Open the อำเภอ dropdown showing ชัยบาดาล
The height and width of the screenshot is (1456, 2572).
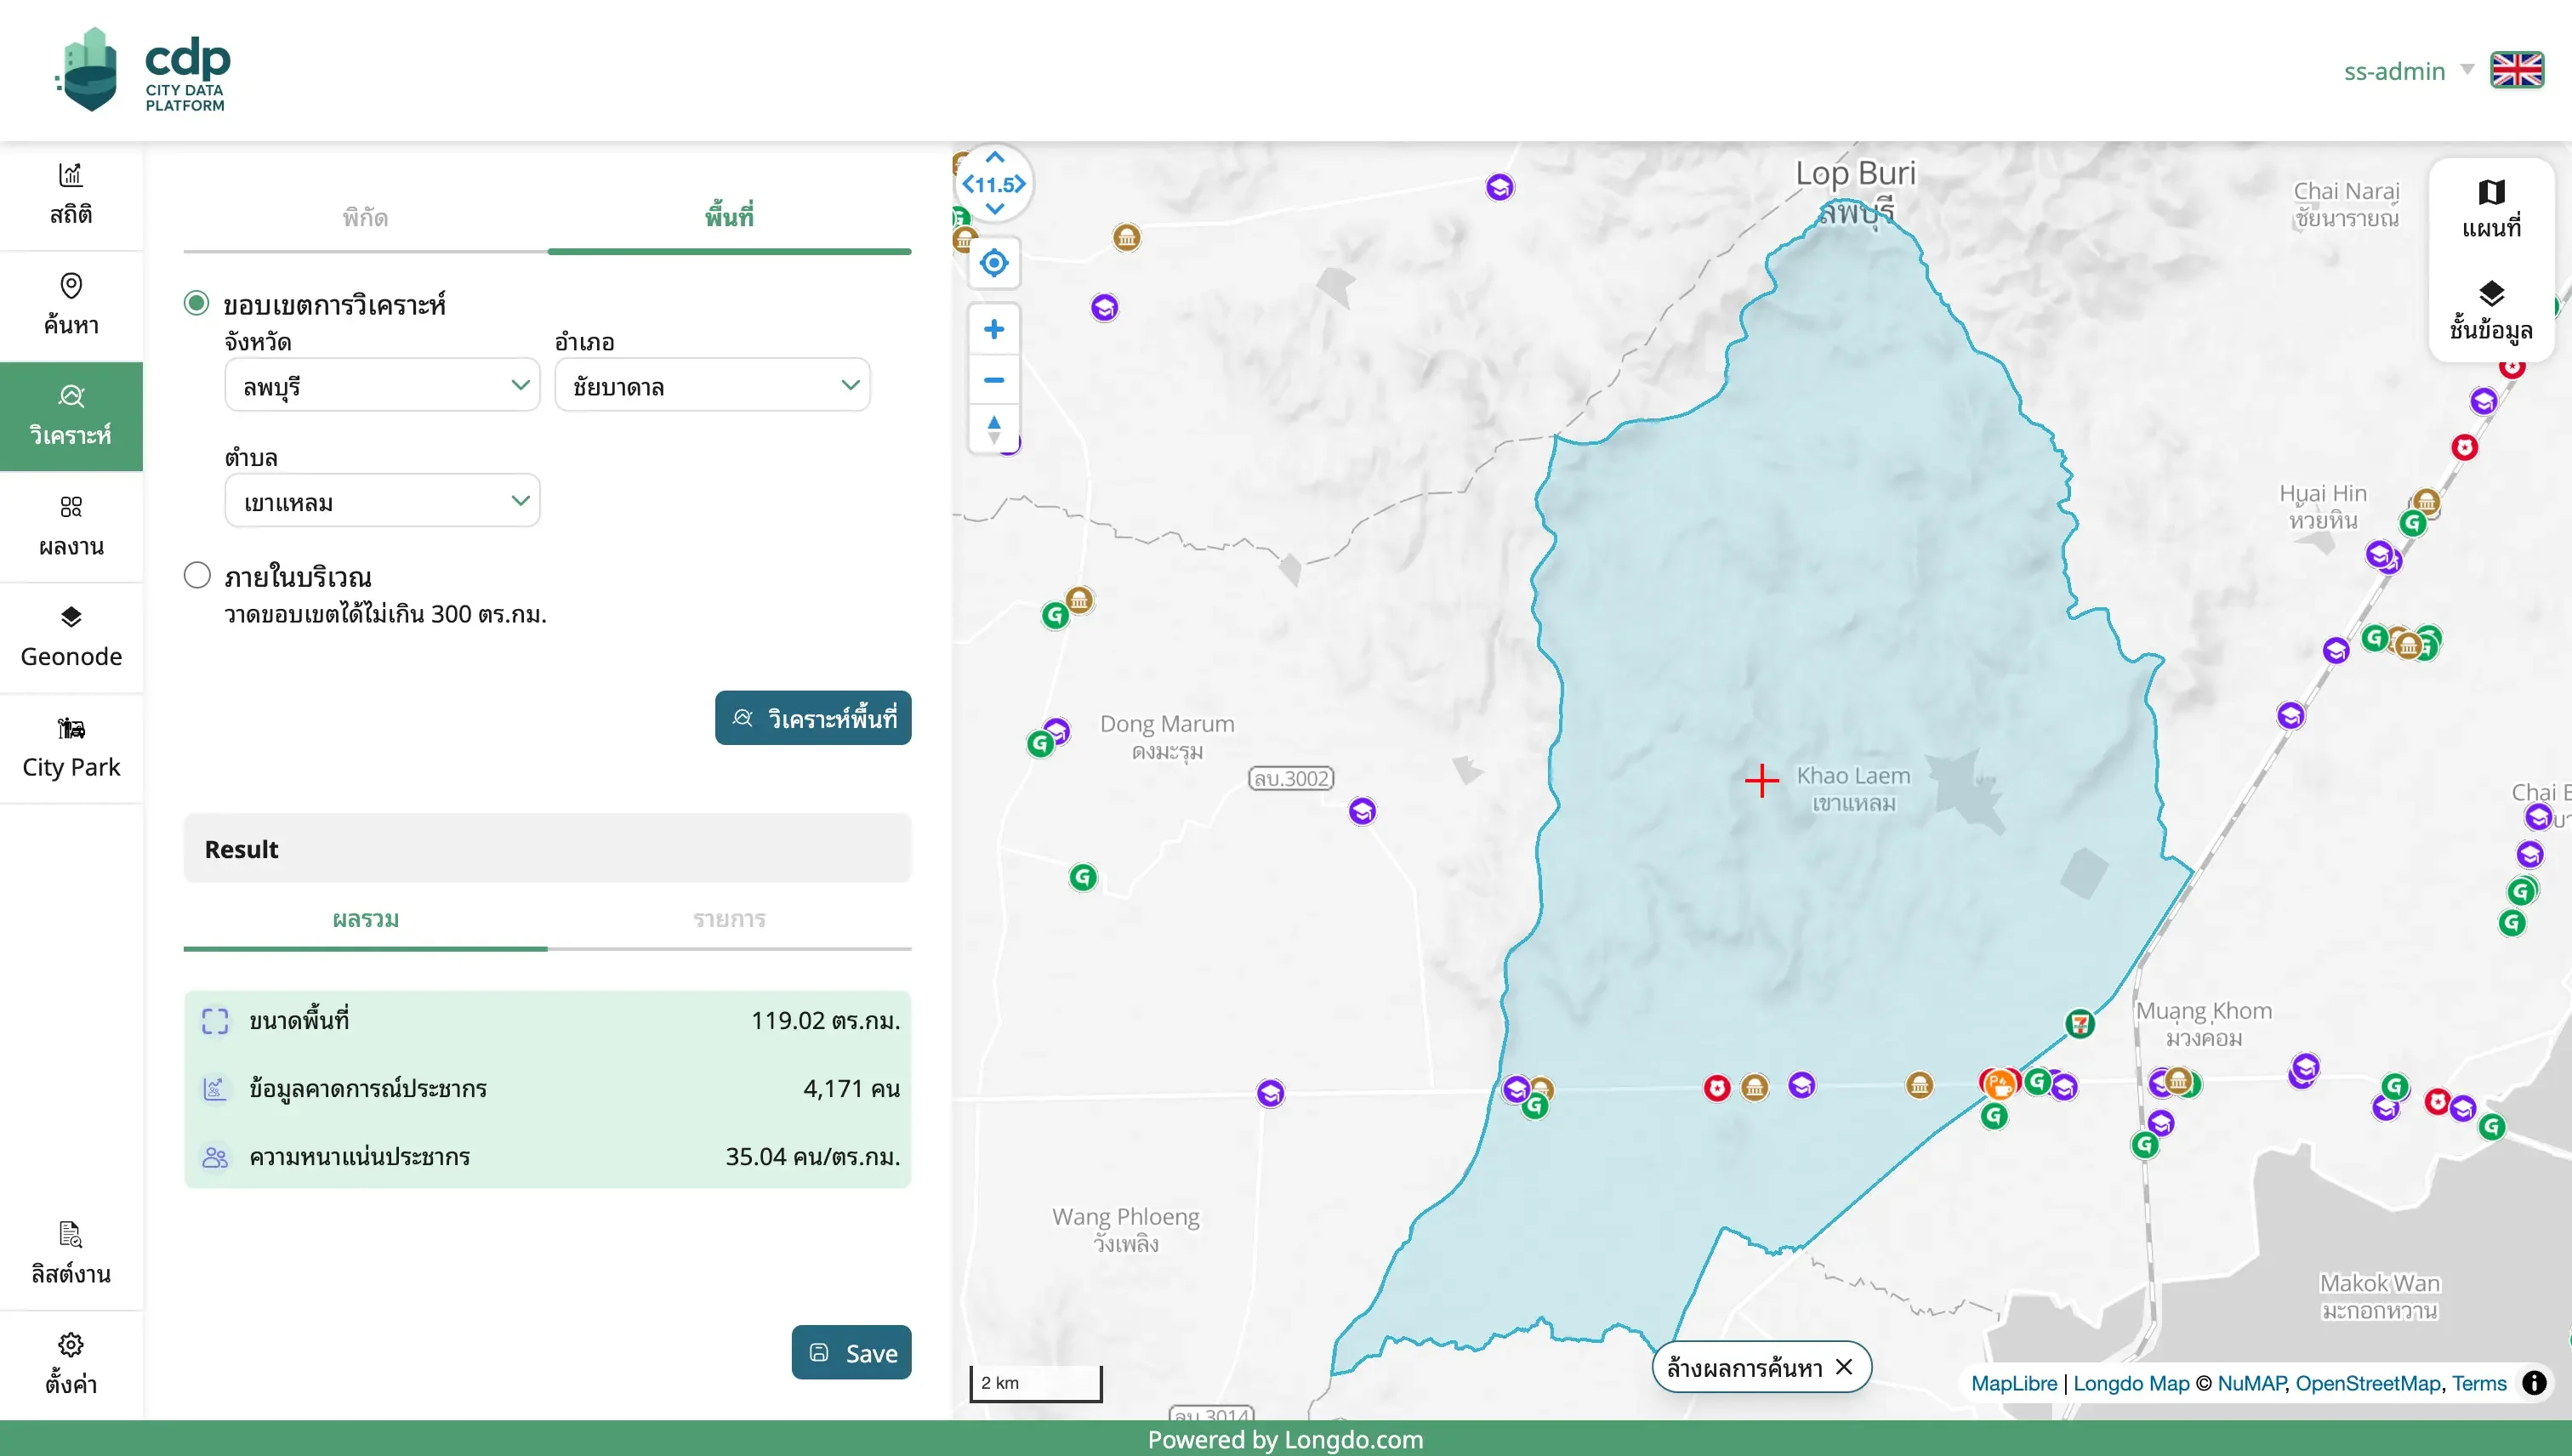click(712, 385)
